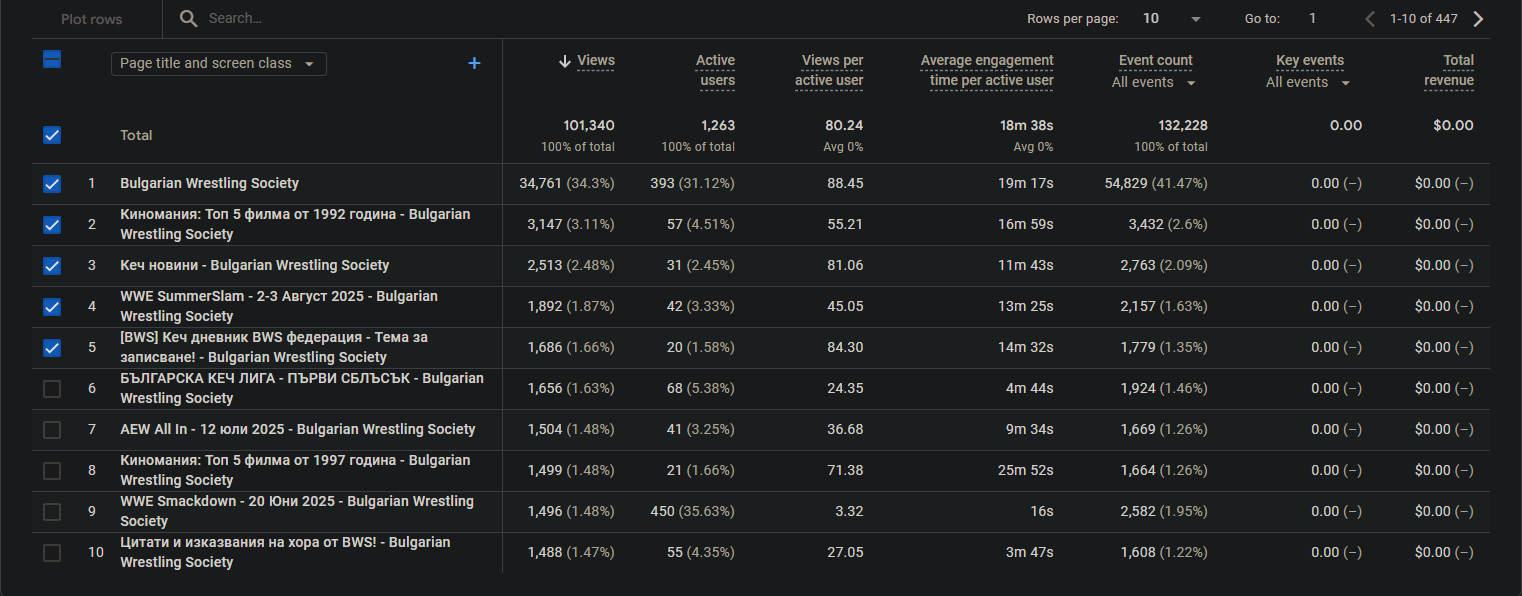Sort by Views per active user

[x=829, y=71]
